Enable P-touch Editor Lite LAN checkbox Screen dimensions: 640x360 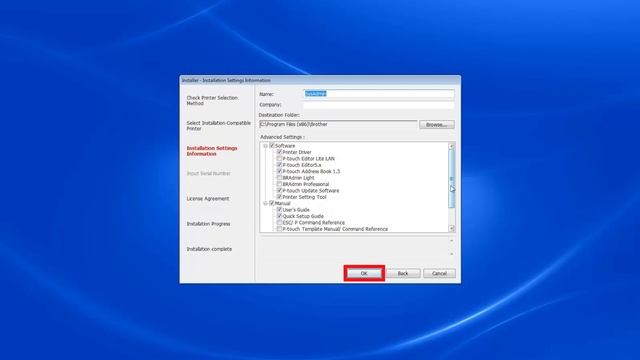coord(280,158)
